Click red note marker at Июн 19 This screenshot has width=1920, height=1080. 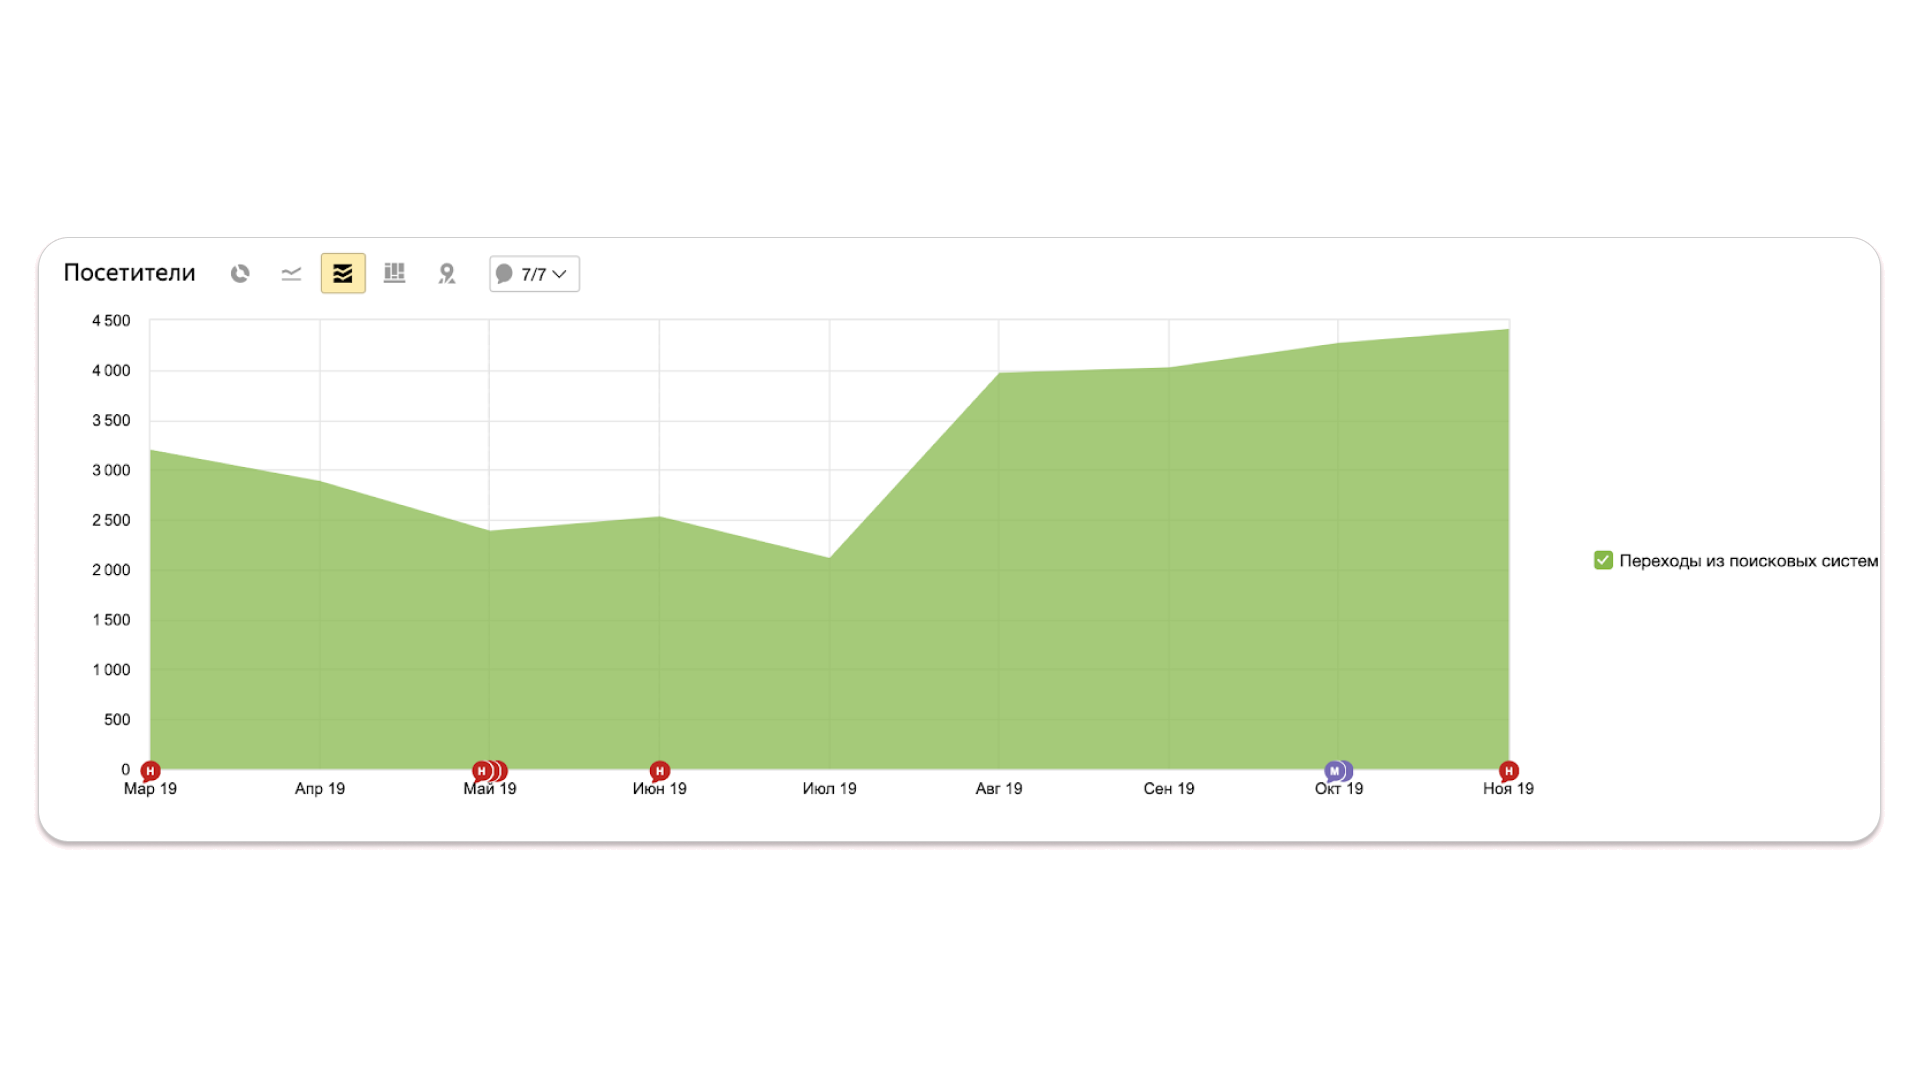pyautogui.click(x=659, y=771)
